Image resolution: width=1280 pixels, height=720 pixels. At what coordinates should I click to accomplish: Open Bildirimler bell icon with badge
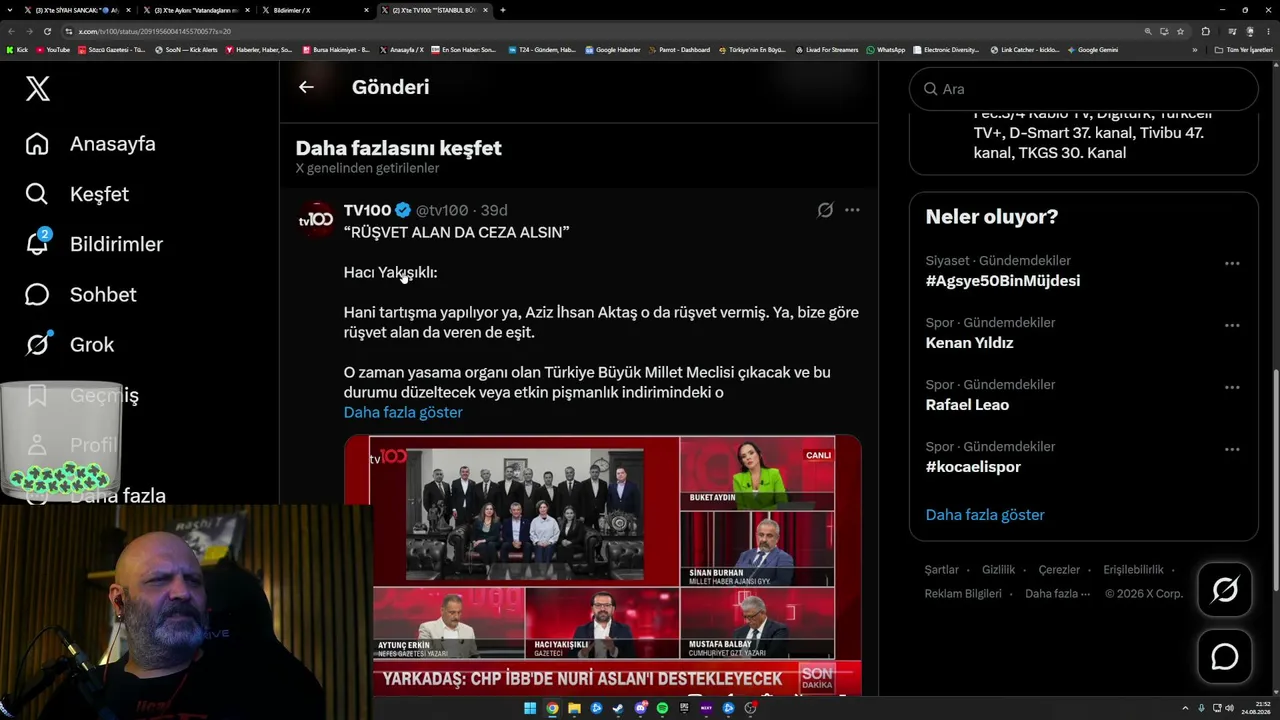[x=38, y=243]
